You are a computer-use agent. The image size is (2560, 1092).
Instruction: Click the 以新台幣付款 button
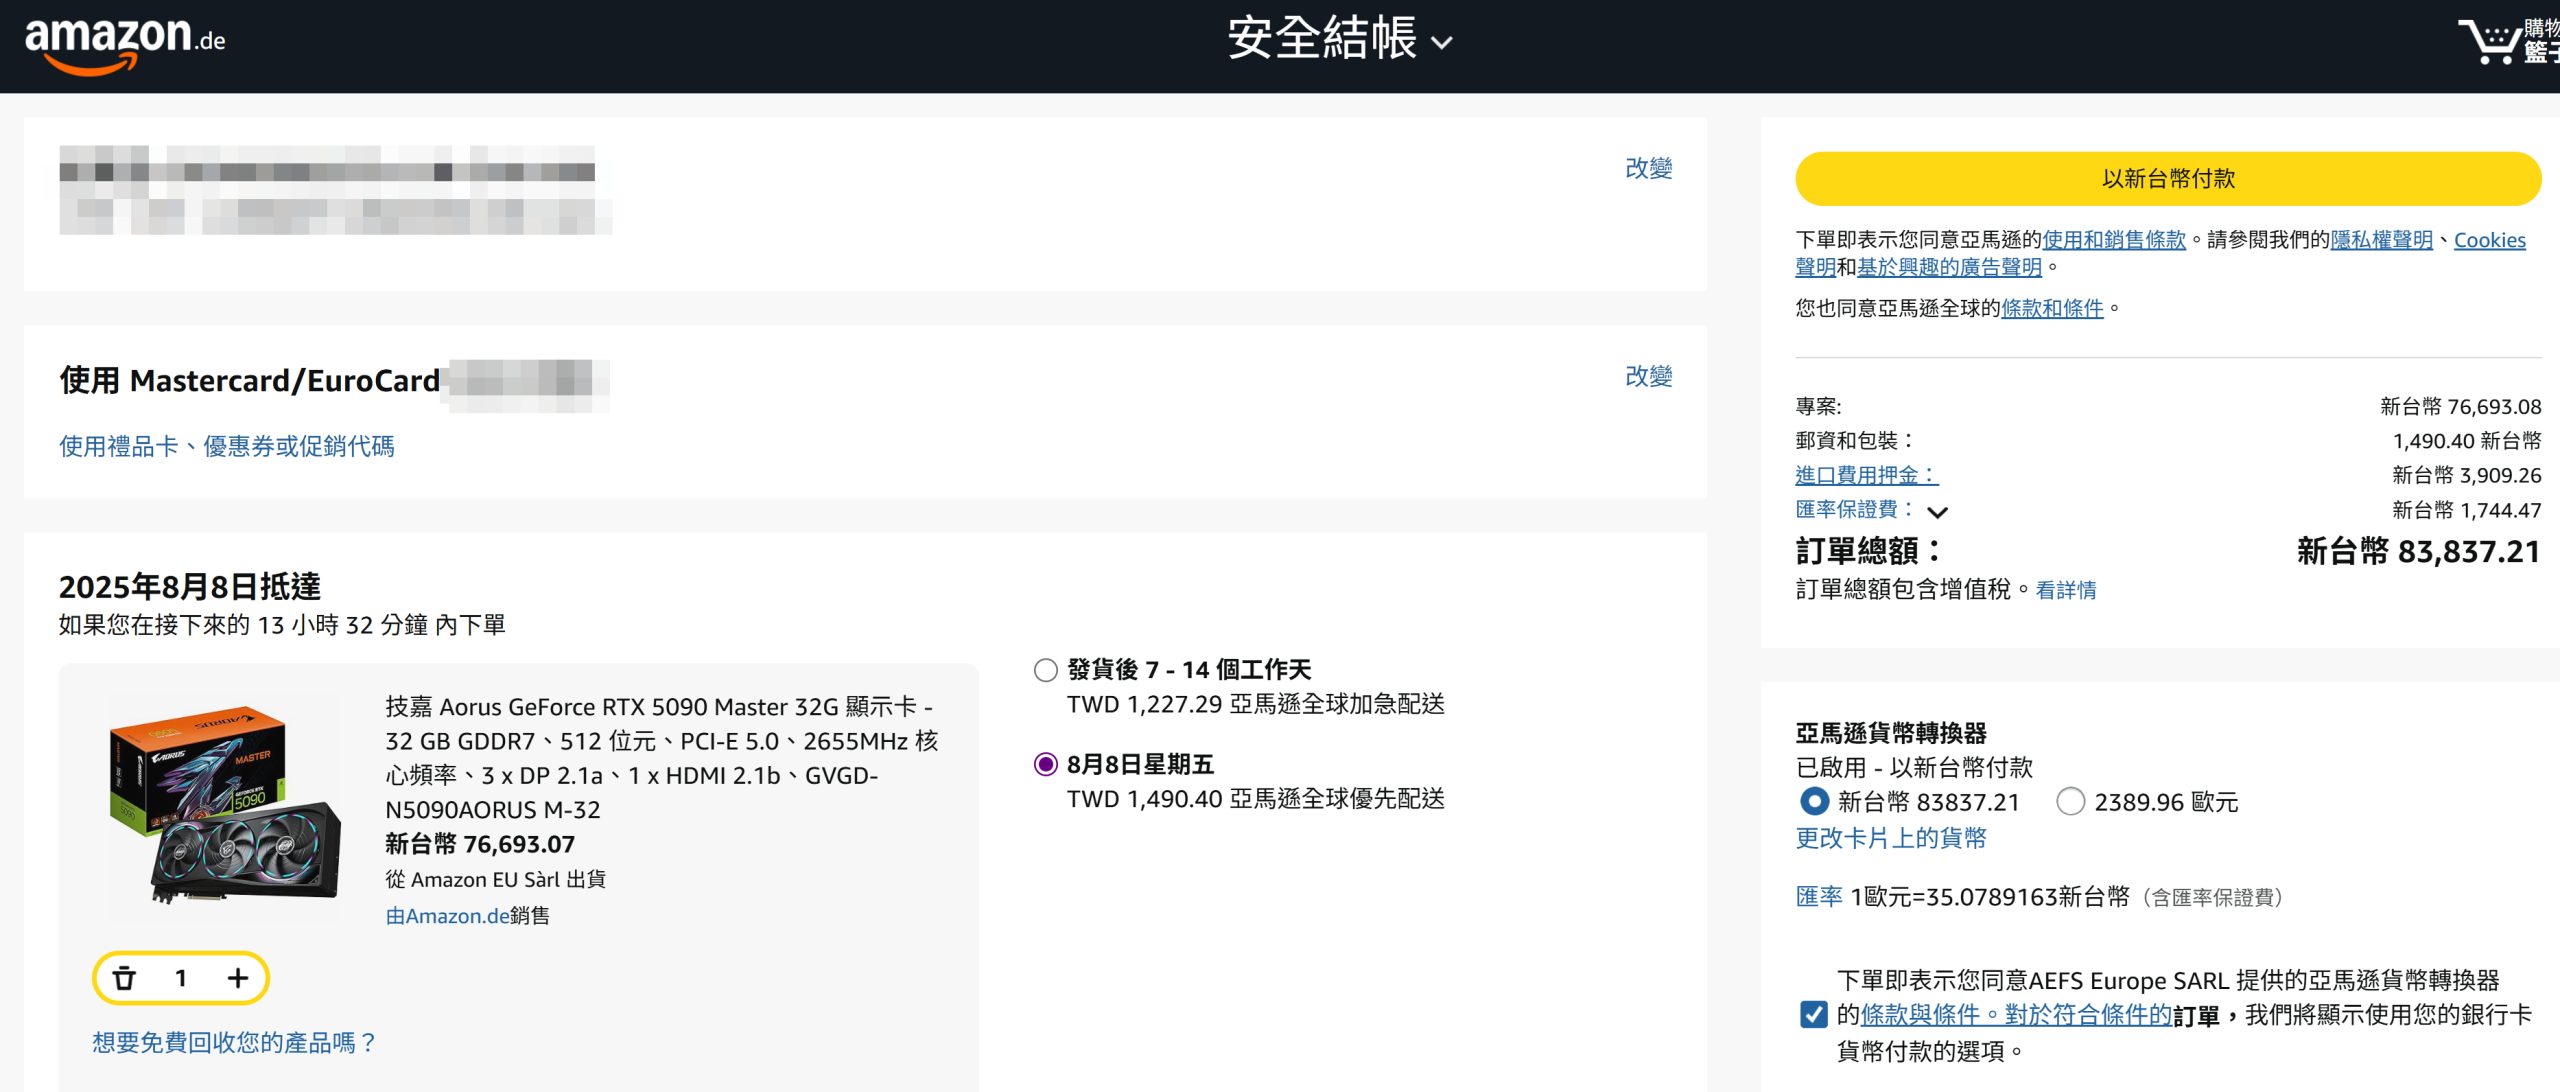coord(2168,179)
